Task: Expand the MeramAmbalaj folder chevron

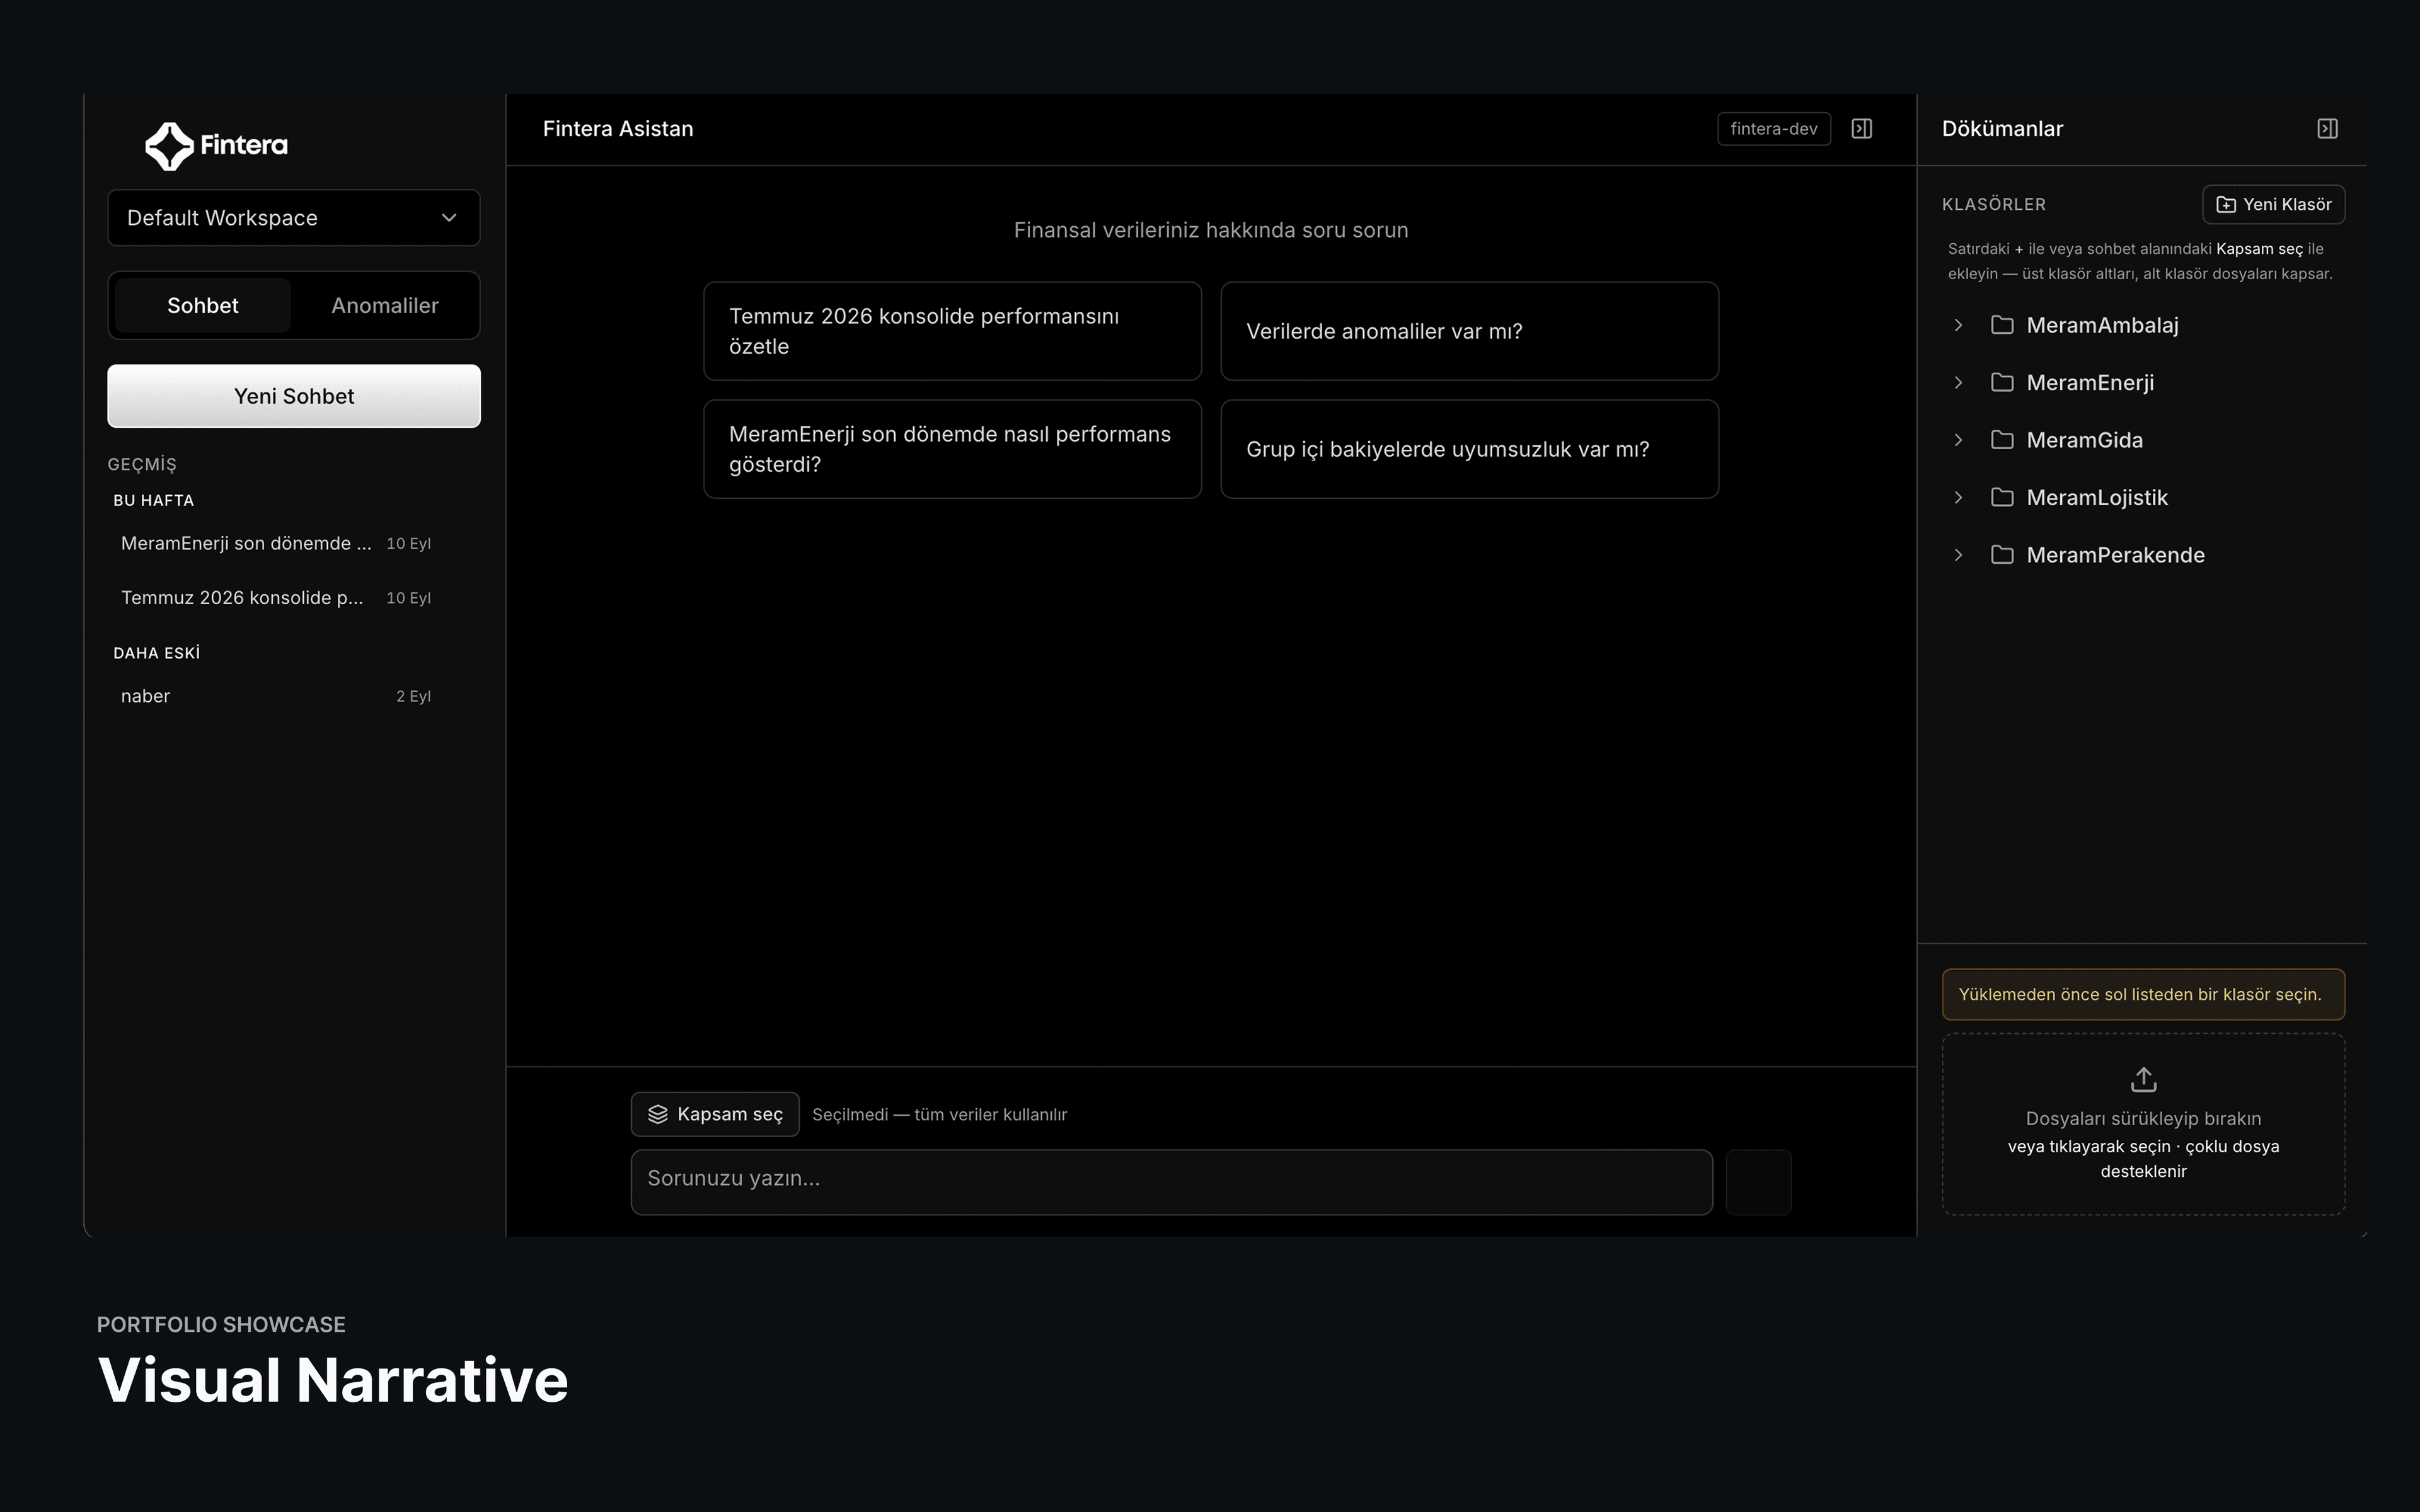Action: (1958, 325)
